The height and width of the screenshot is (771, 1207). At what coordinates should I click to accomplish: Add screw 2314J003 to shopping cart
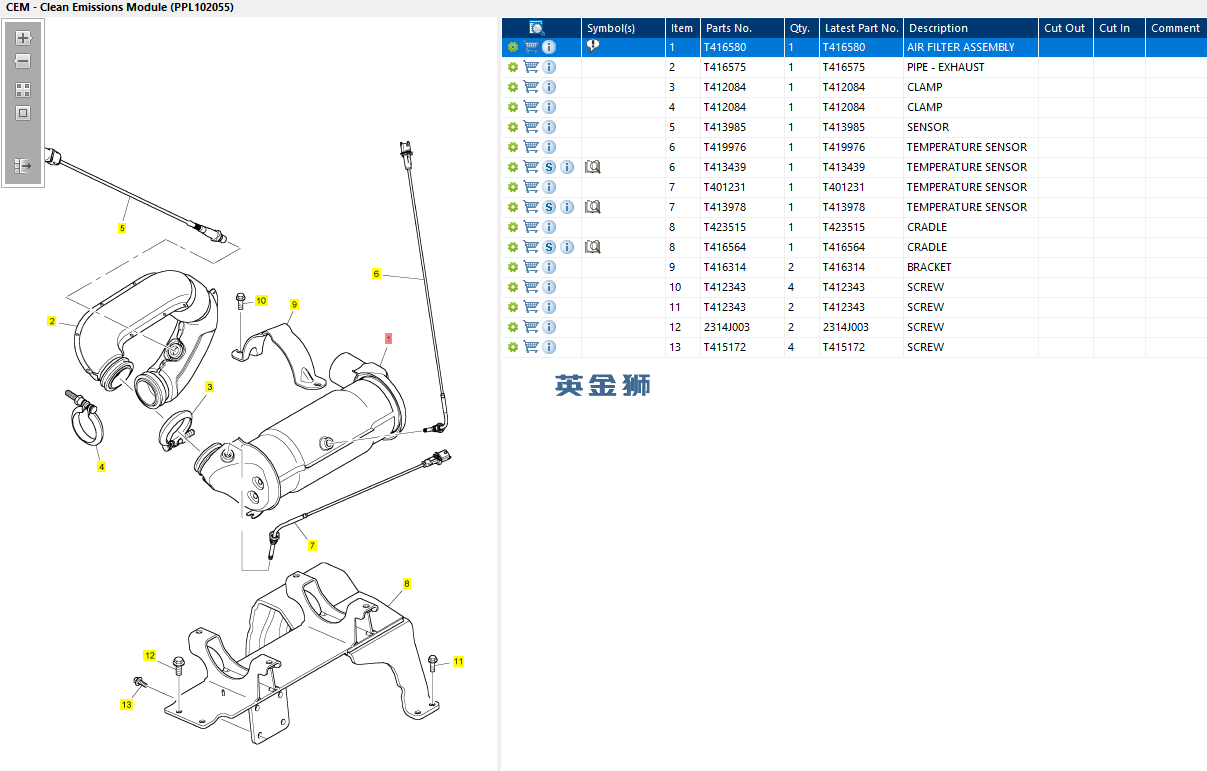click(531, 327)
